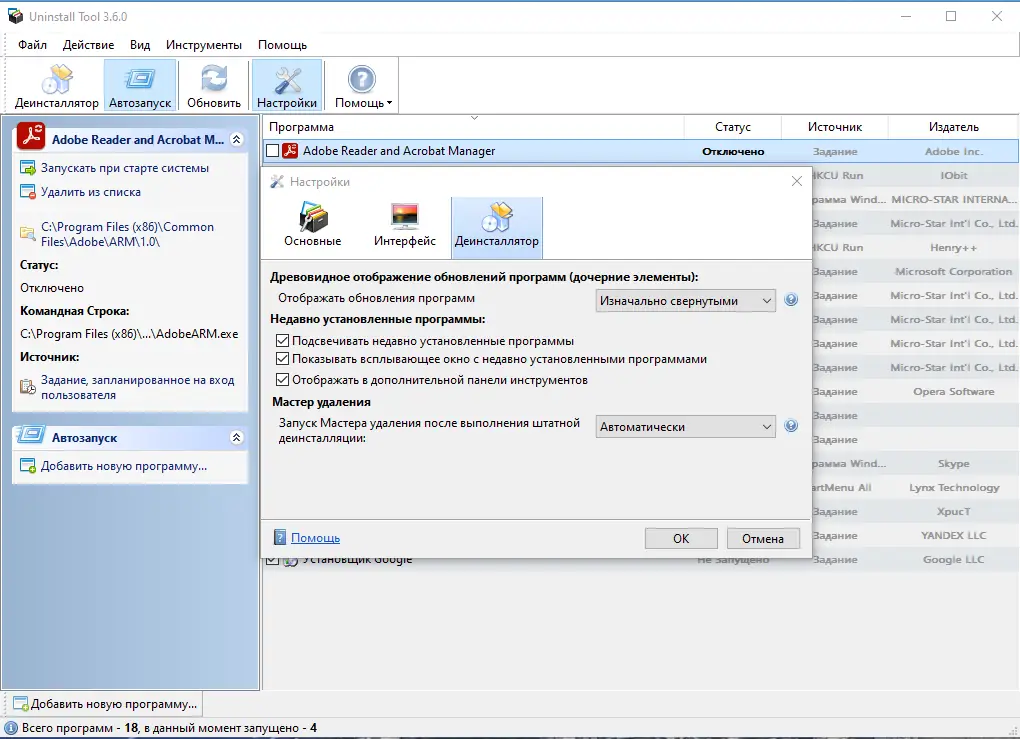Open the Запуск Мастера удаления dropdown
The width and height of the screenshot is (1020, 739).
point(686,427)
